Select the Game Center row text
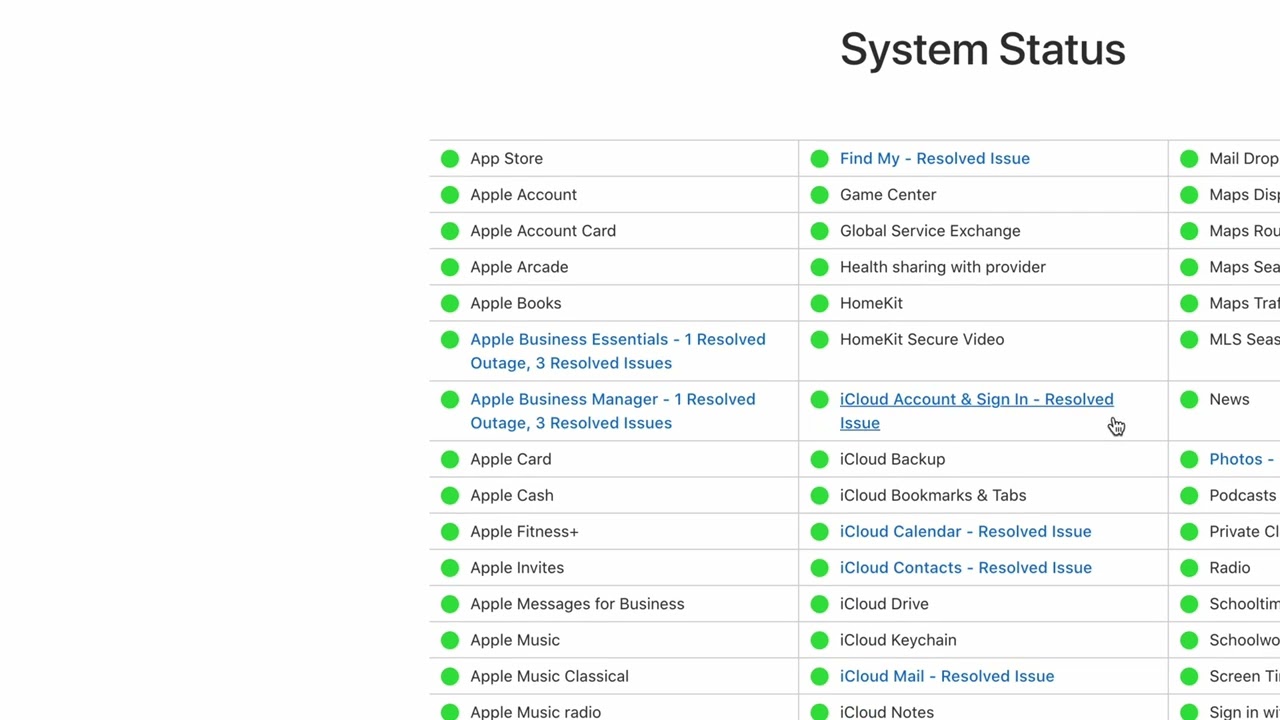 point(888,194)
